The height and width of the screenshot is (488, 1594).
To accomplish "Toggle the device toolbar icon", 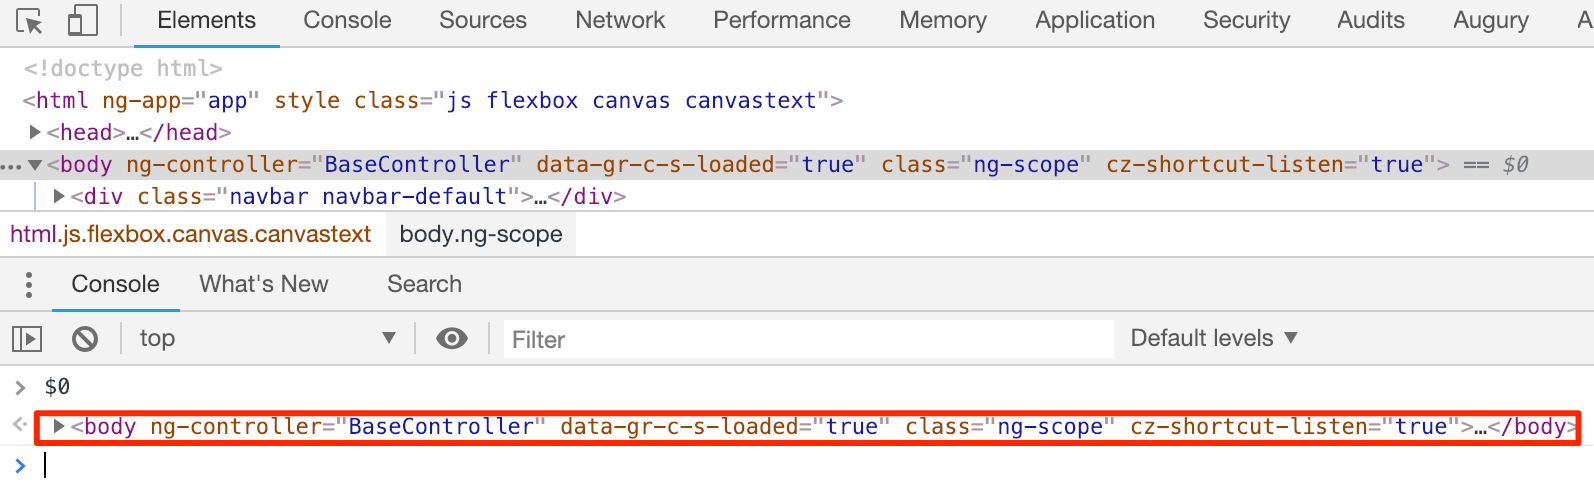I will [82, 21].
